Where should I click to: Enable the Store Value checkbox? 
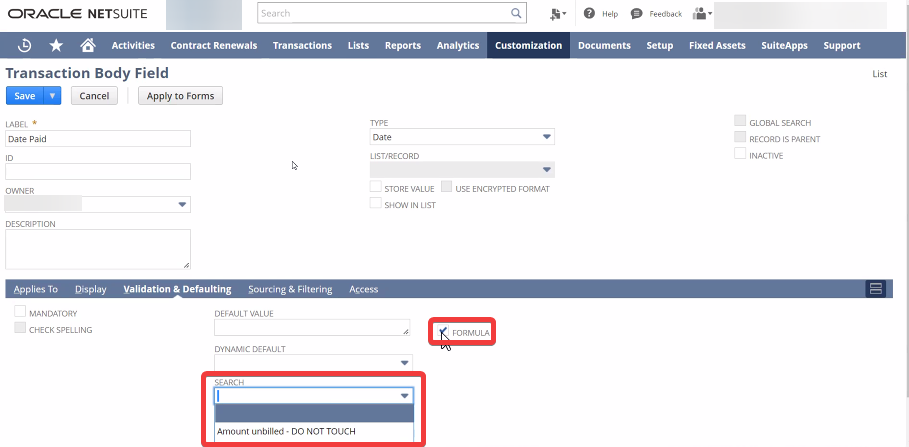(x=376, y=187)
